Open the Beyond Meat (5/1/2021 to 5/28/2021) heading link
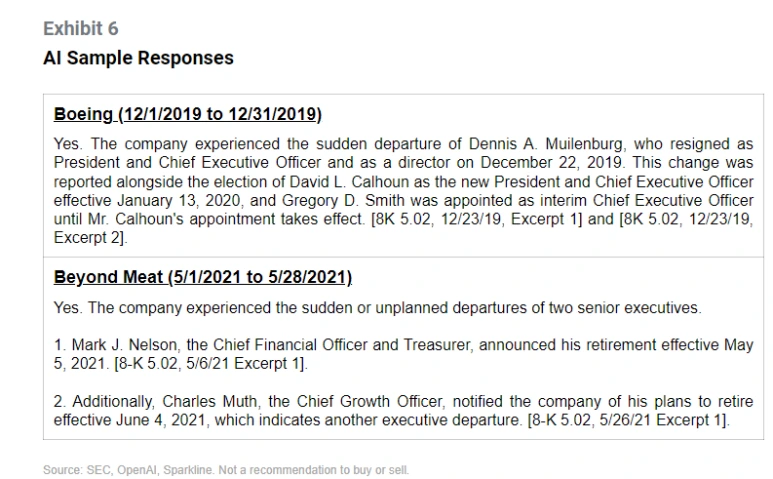 (203, 277)
